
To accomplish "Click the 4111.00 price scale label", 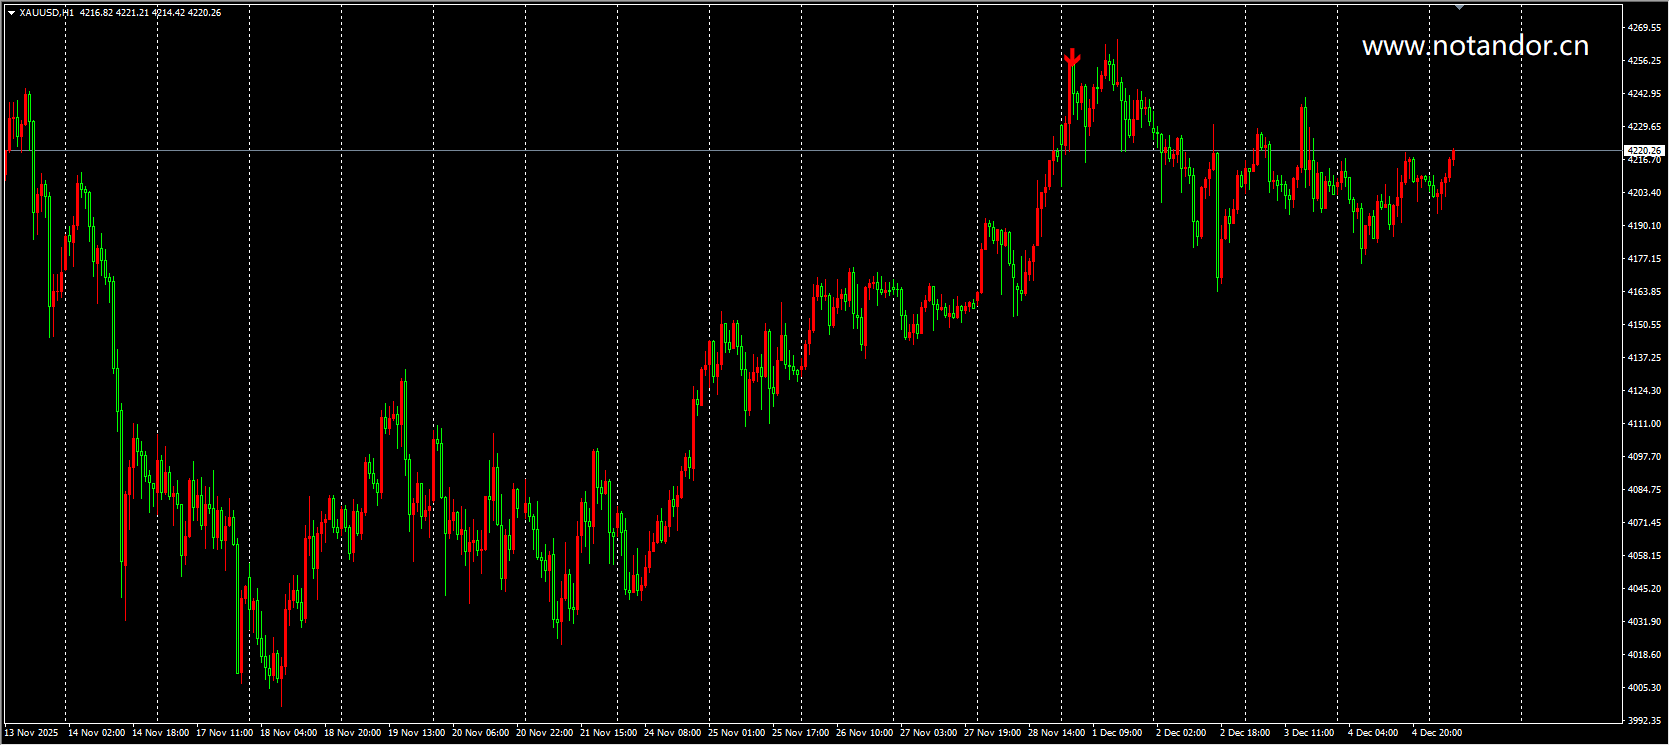I will pos(1644,424).
